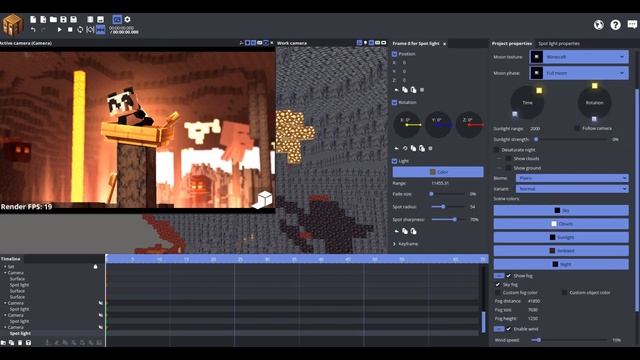Viewport: 640px width, 360px height.
Task: Toggle the Enable wind checkbox
Action: point(509,329)
